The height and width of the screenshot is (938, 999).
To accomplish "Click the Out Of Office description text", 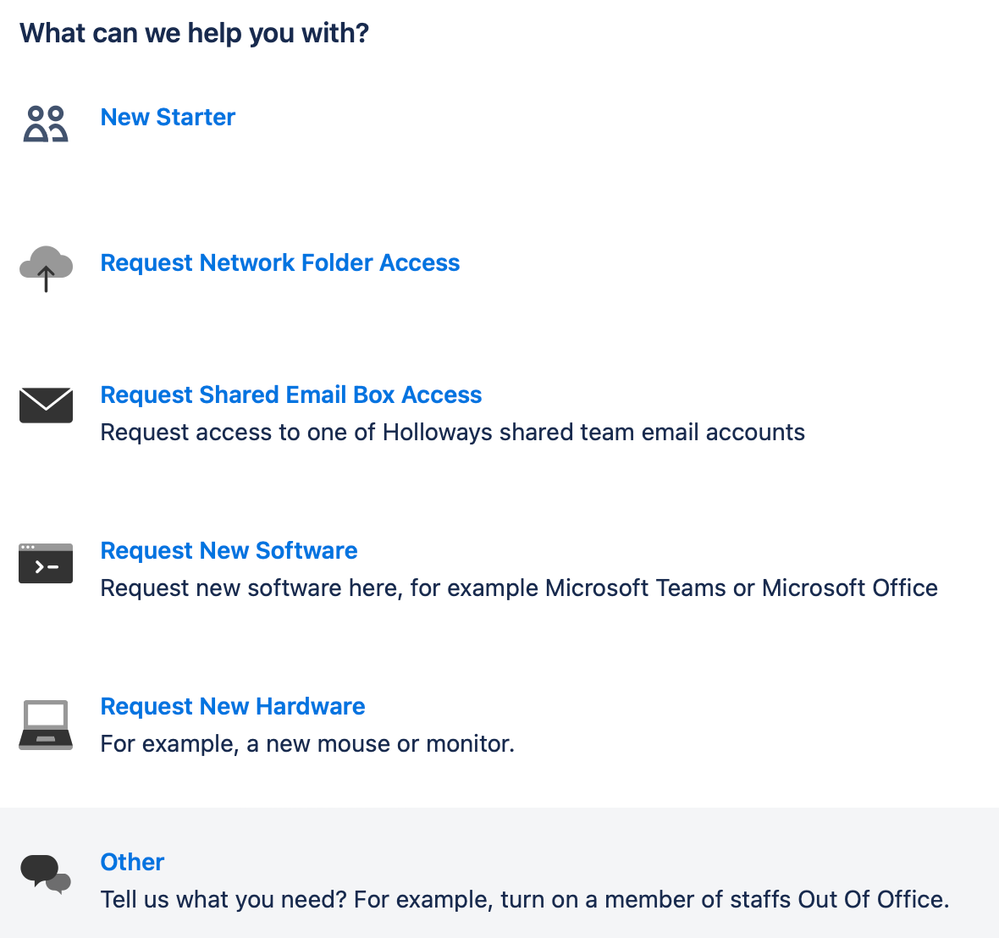I will coord(525,900).
